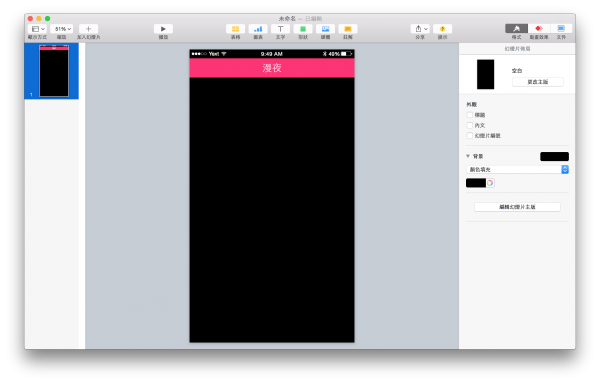Add a text box with the 文字 icon
The width and height of the screenshot is (600, 384).
(x=280, y=29)
